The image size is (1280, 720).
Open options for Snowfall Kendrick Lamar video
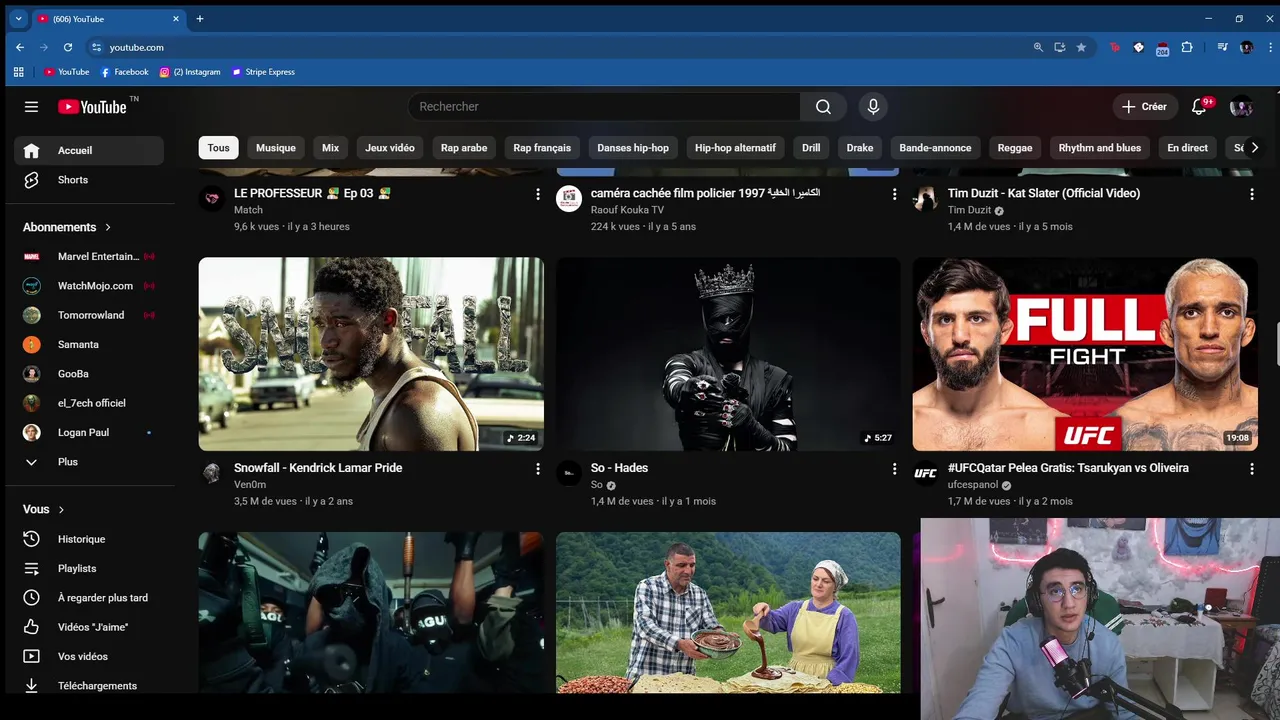coord(537,469)
